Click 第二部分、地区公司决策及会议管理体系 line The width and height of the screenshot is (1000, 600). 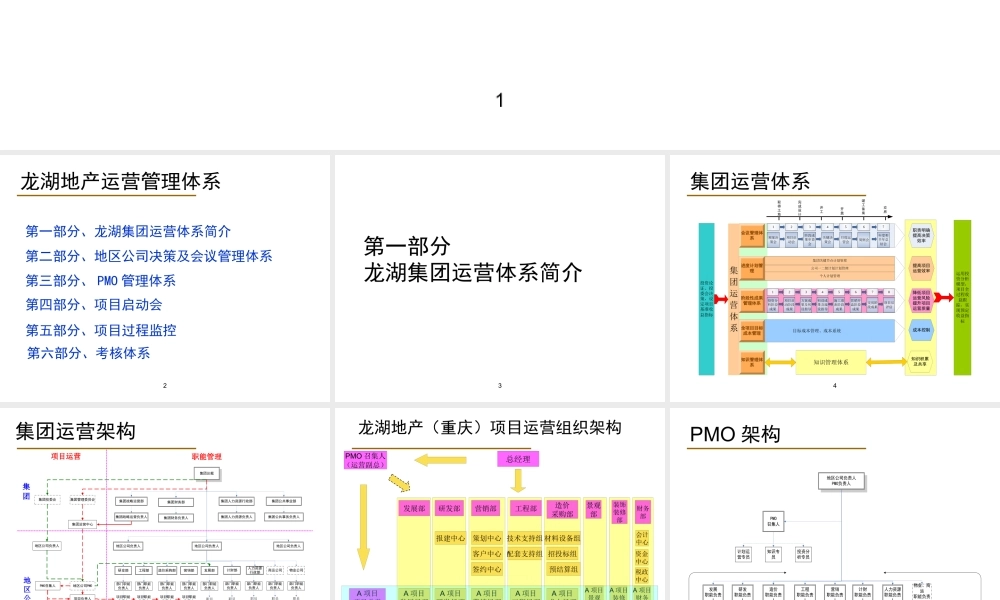point(149,256)
